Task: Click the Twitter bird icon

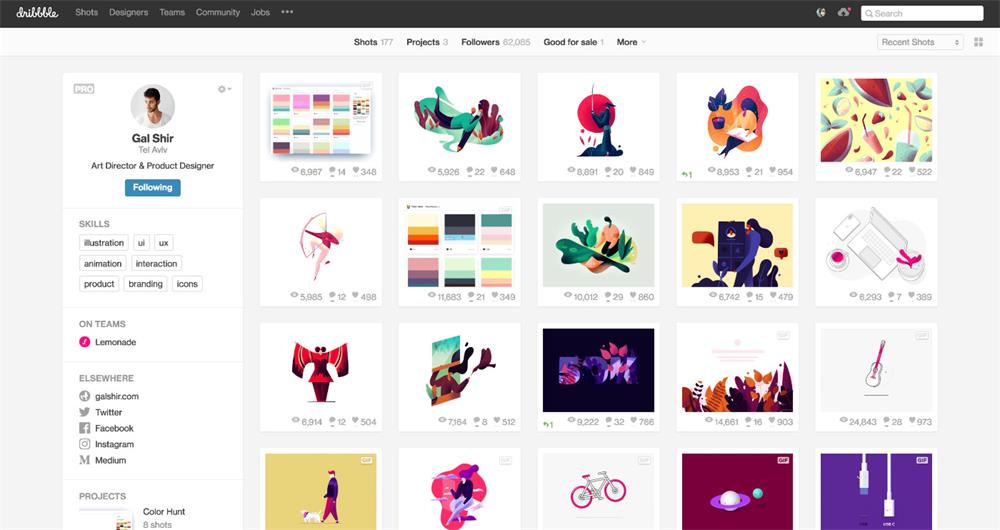Action: tap(84, 412)
